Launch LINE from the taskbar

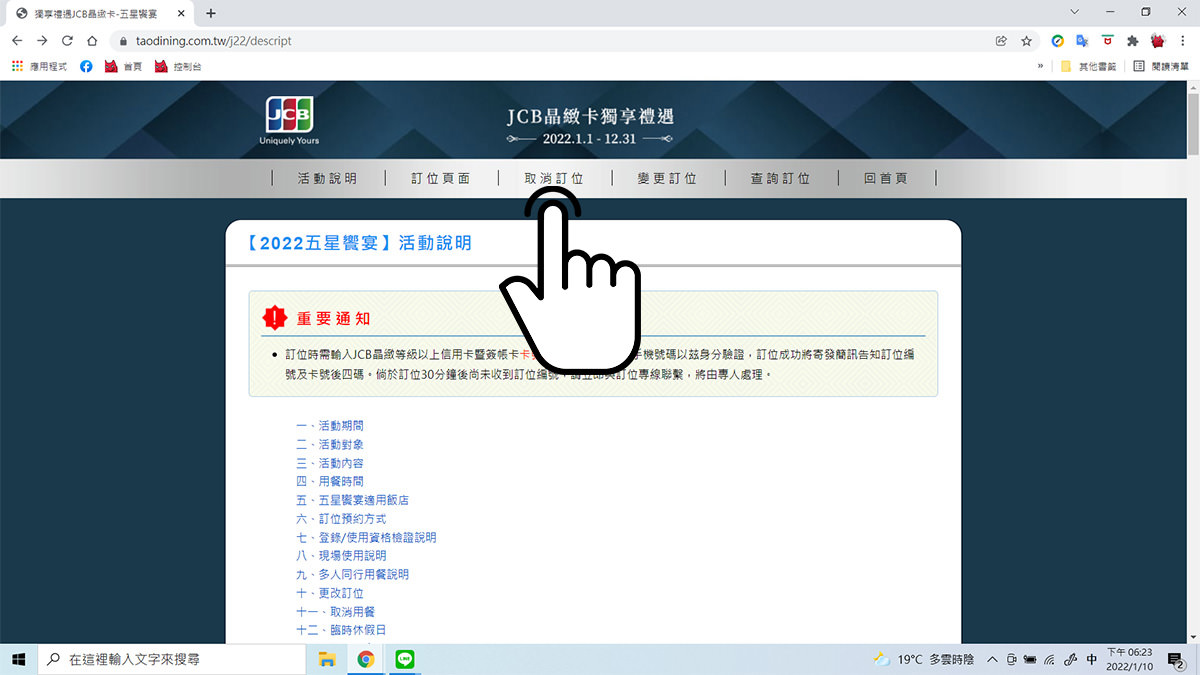point(404,659)
